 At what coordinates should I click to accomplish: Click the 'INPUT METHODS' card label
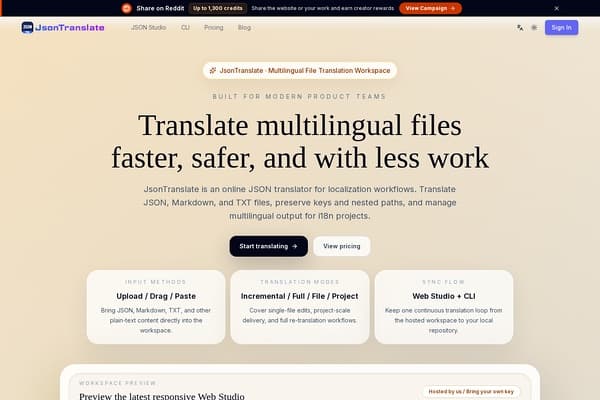tap(156, 282)
